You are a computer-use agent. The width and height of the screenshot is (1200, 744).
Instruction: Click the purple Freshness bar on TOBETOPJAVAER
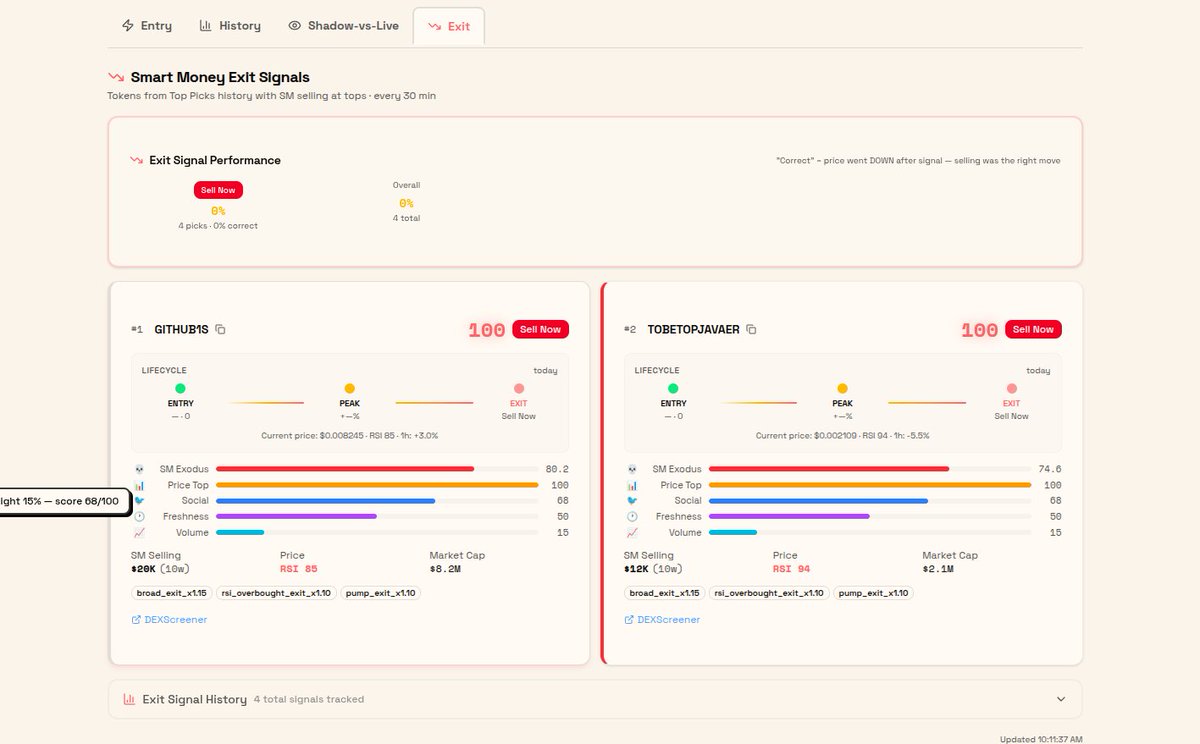pos(789,517)
